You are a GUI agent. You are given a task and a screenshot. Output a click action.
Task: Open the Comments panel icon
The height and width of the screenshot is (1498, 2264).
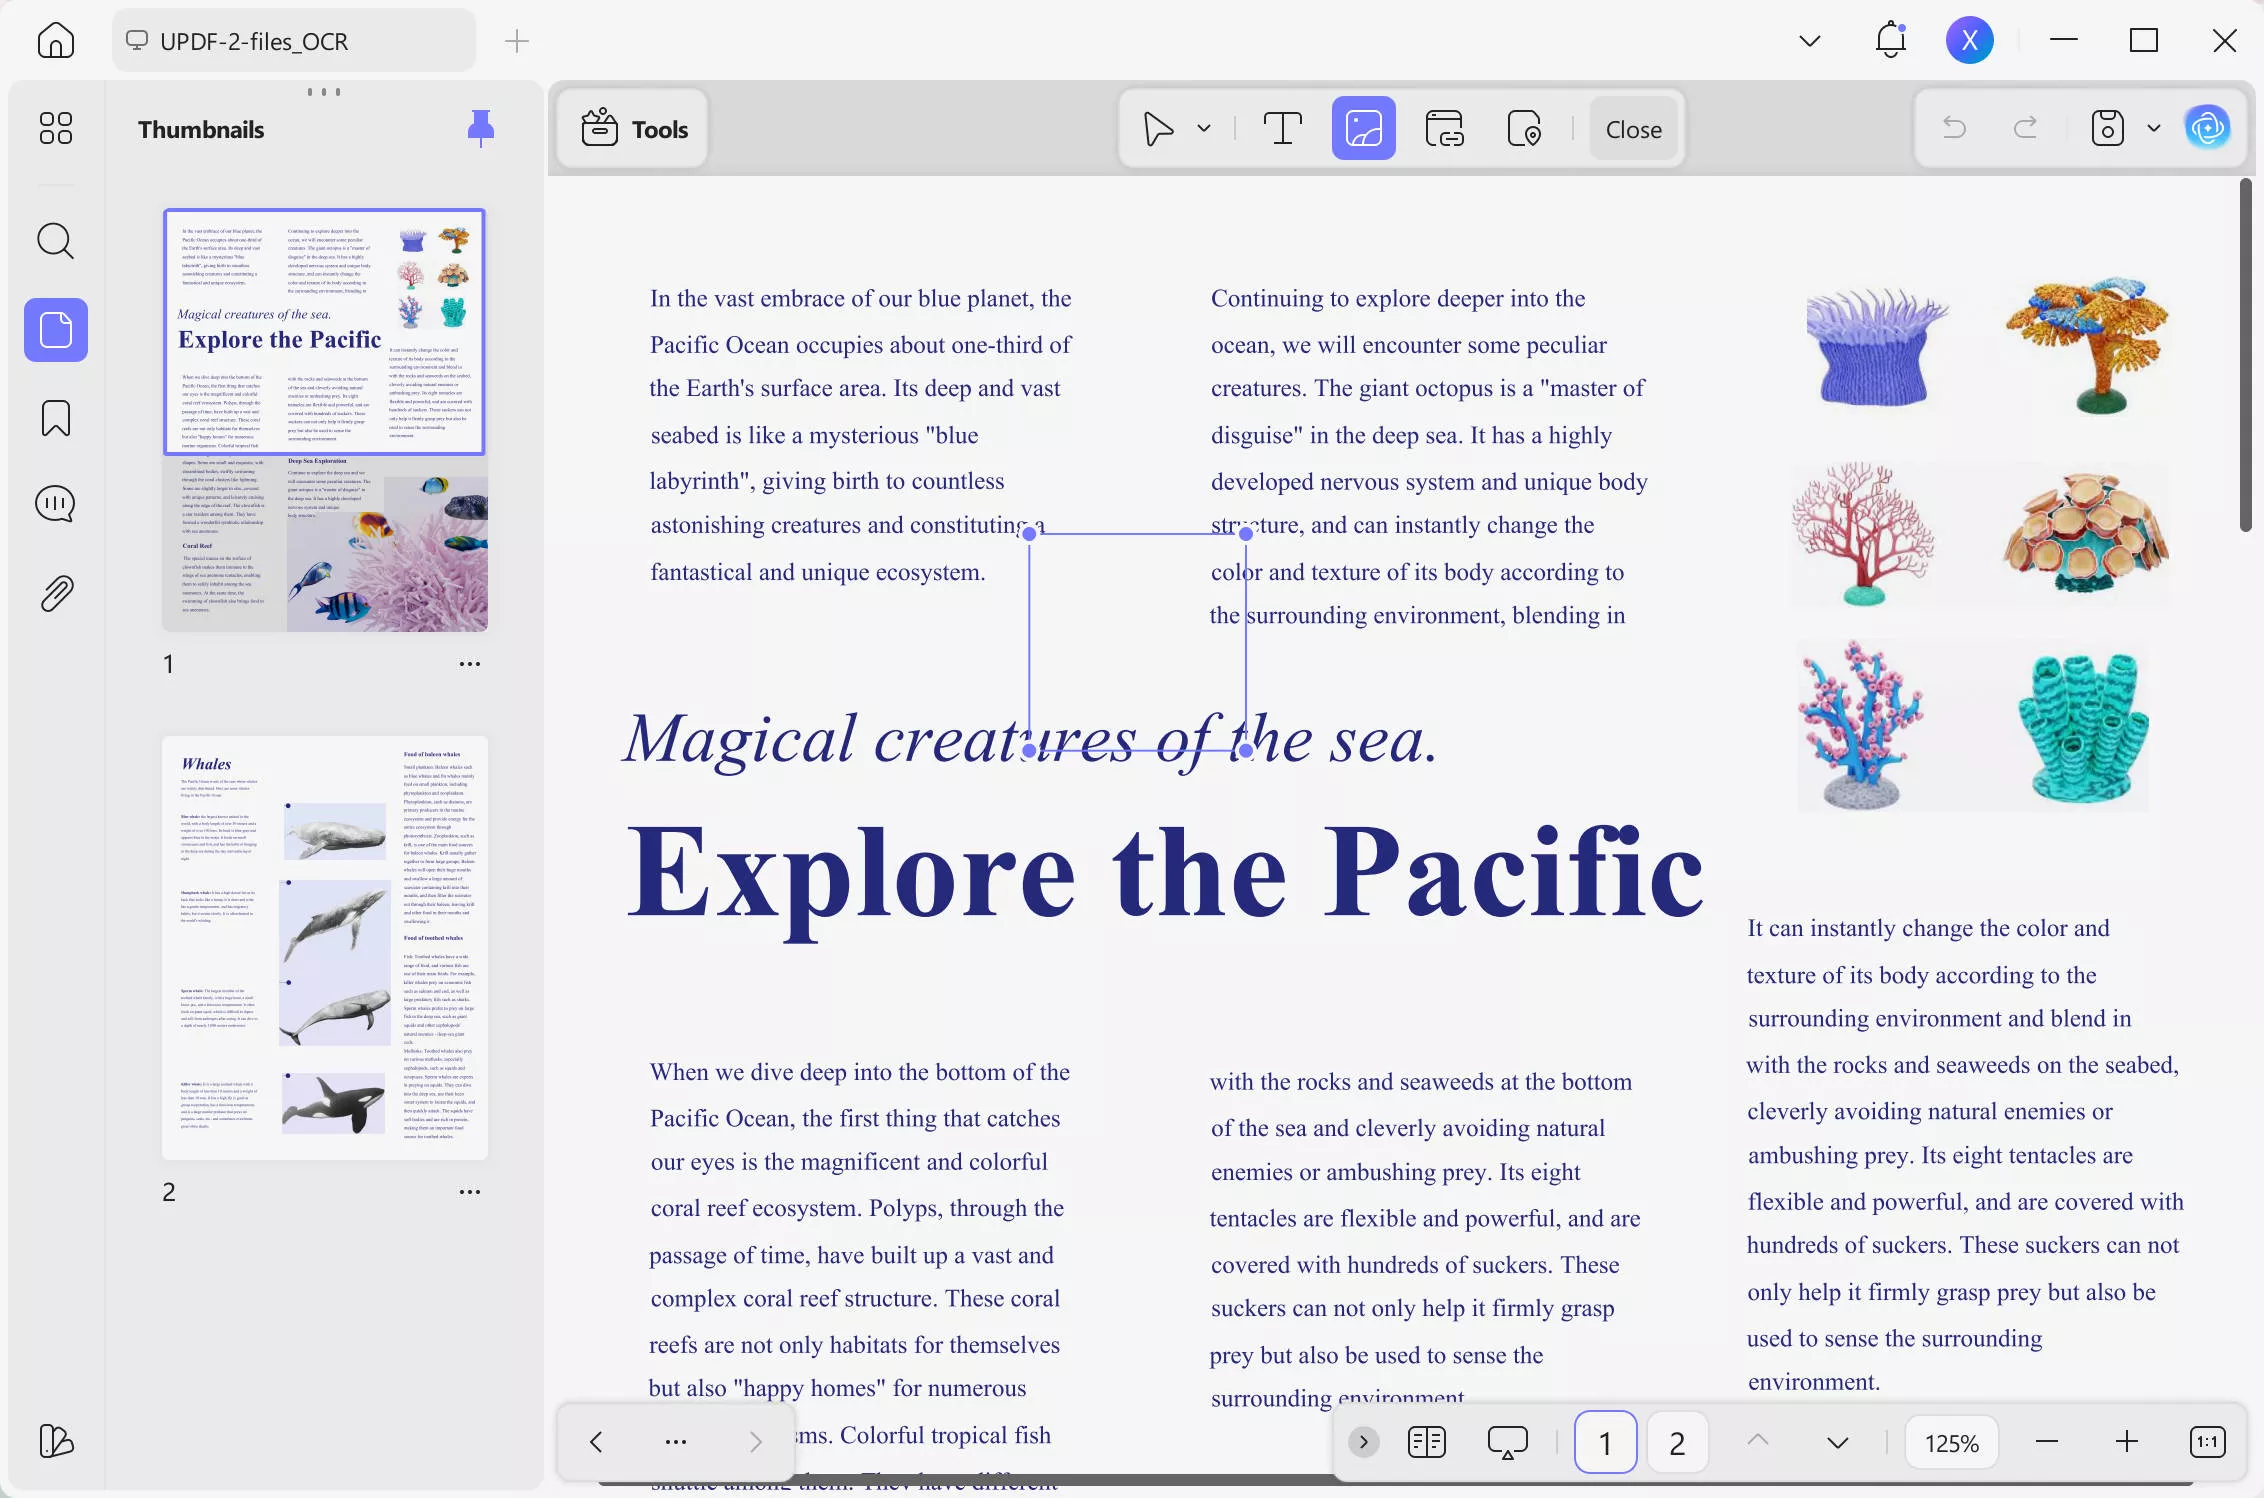click(55, 504)
